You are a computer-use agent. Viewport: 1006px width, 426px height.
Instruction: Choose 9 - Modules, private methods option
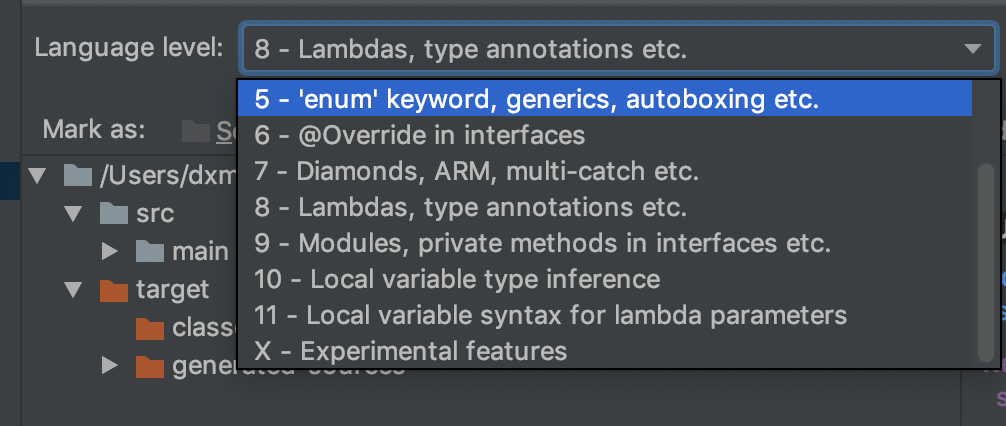(x=604, y=243)
